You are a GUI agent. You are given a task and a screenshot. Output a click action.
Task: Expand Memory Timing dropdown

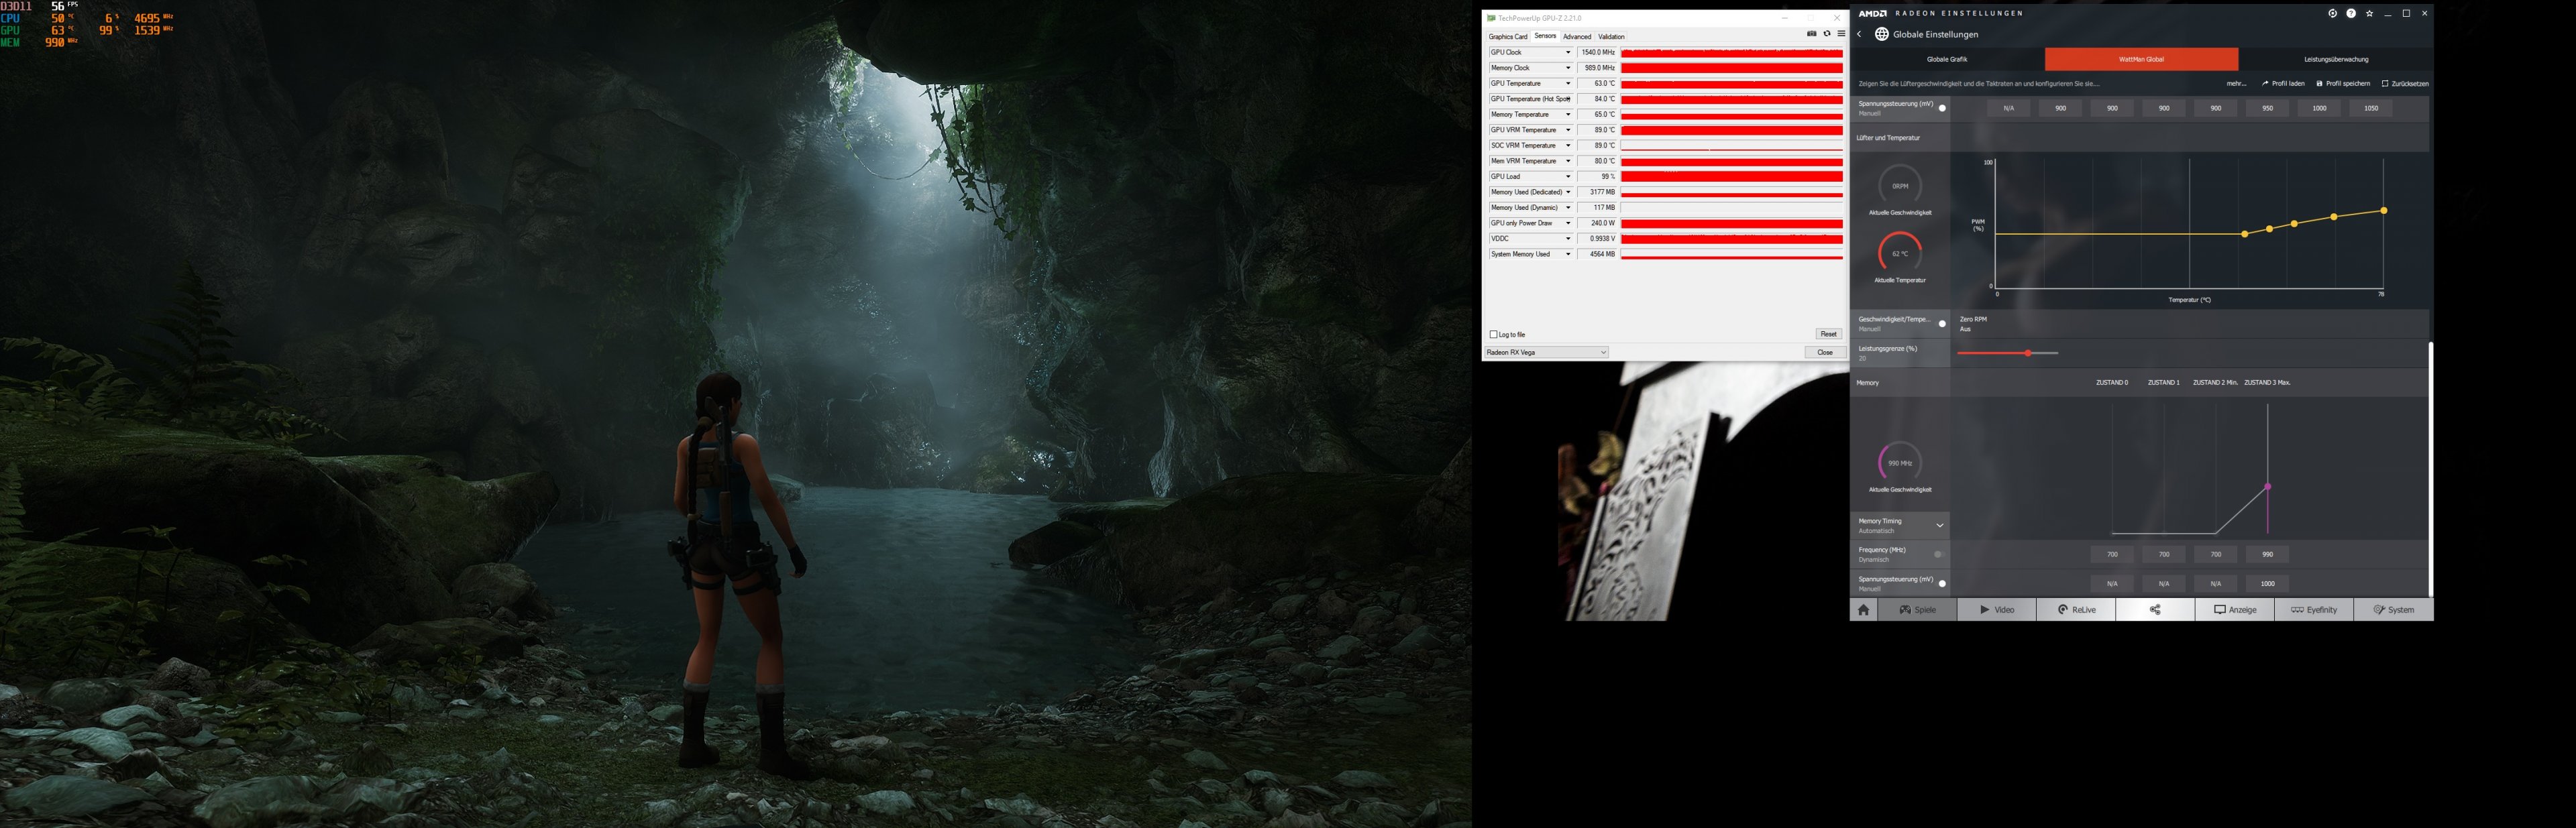coord(1939,525)
